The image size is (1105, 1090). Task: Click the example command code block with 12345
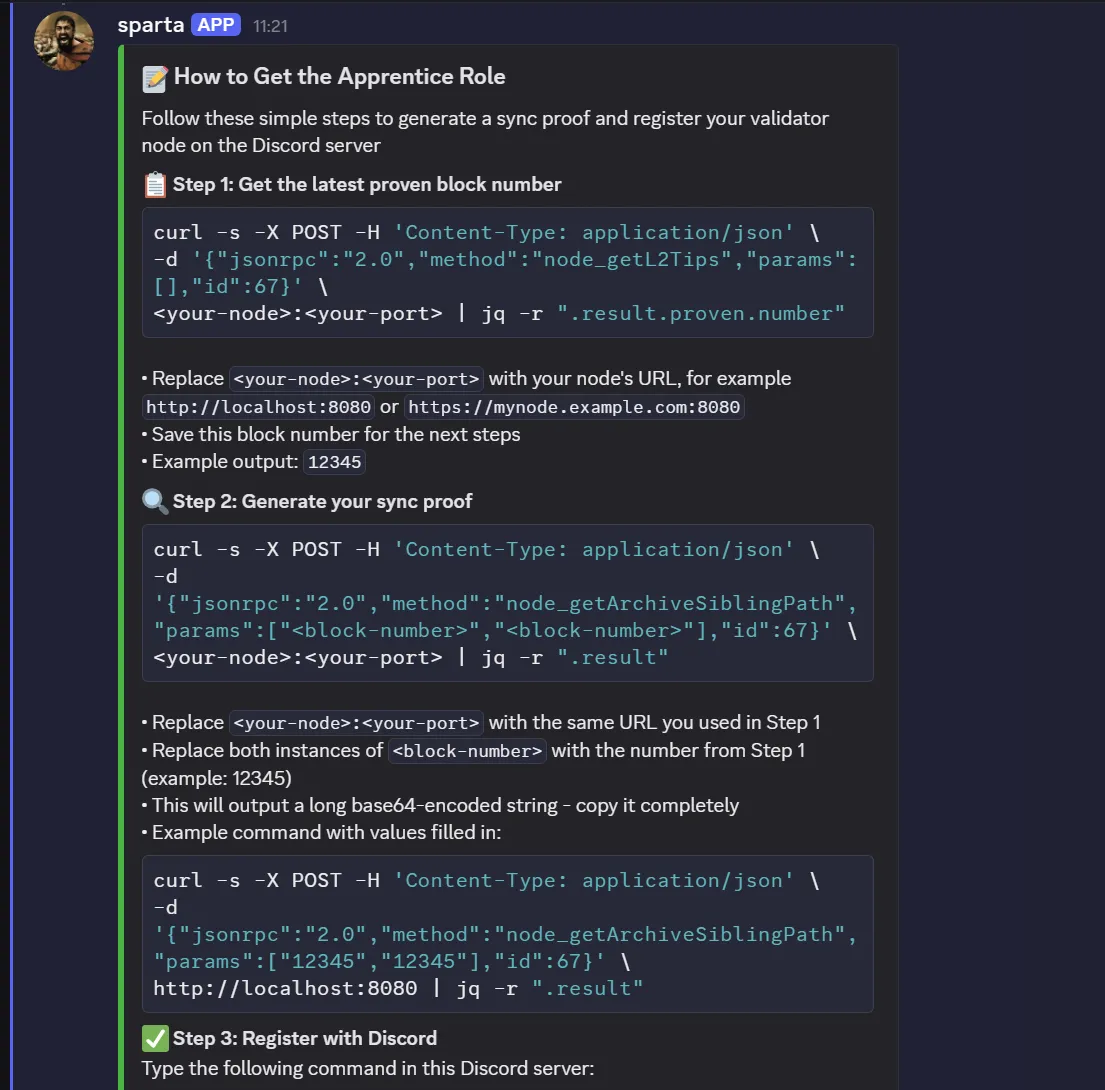pos(507,933)
